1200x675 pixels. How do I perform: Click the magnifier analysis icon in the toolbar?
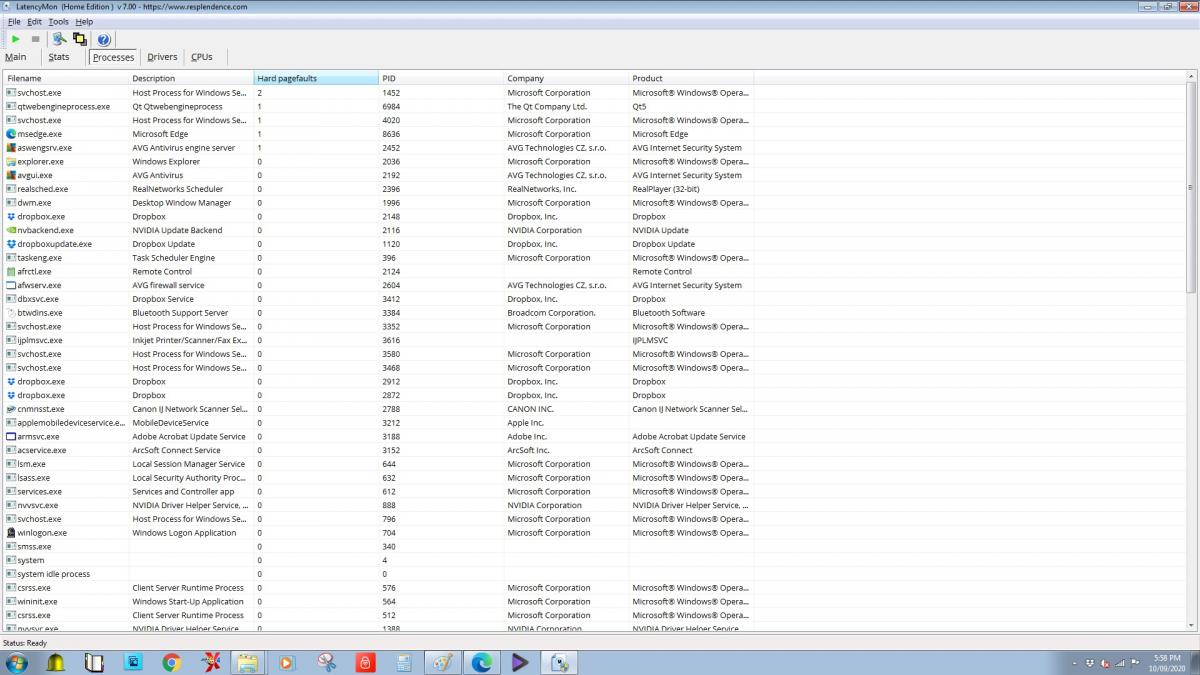59,39
